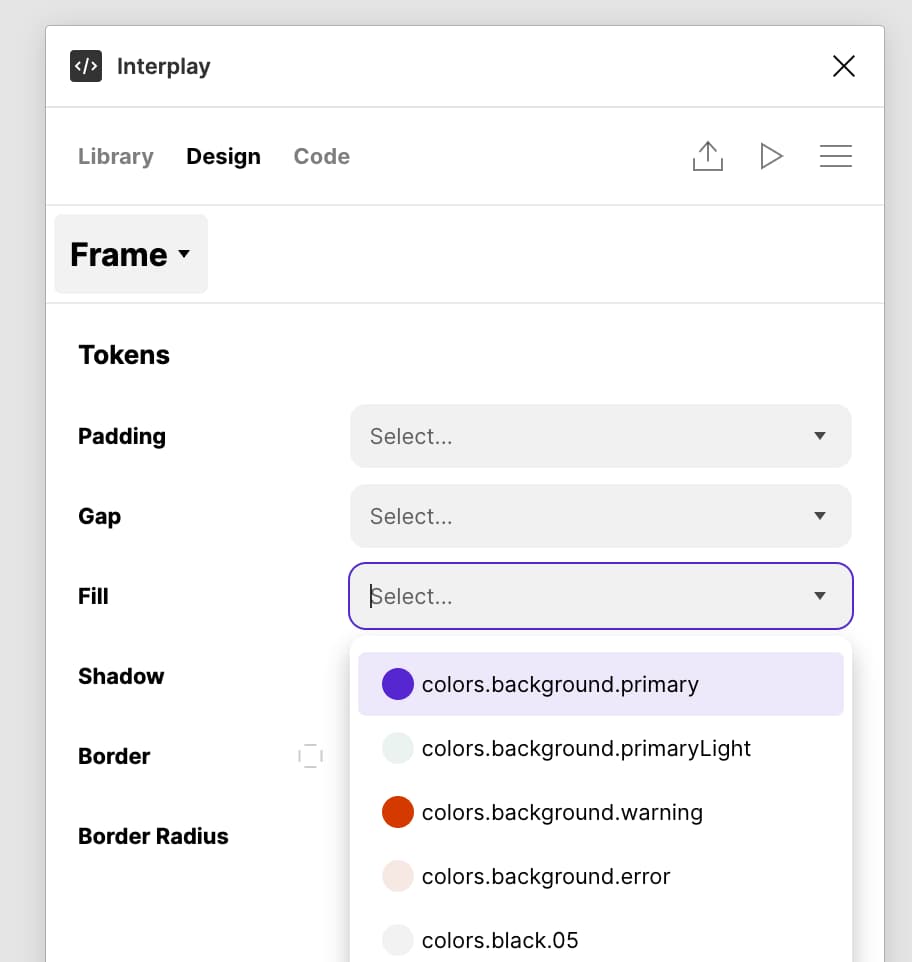The width and height of the screenshot is (912, 962).
Task: Select colors.background.warning from list
Action: point(600,812)
